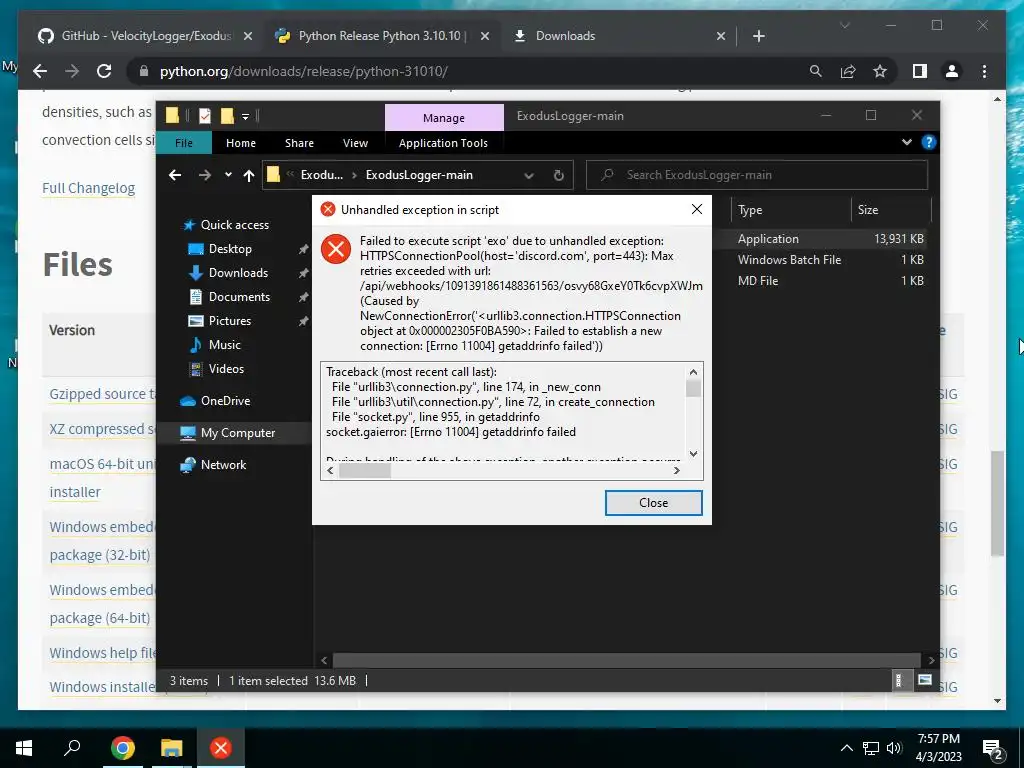Image resolution: width=1024 pixels, height=768 pixels.
Task: Click the traceback horizontal scrollbar right arrow
Action: click(x=677, y=470)
